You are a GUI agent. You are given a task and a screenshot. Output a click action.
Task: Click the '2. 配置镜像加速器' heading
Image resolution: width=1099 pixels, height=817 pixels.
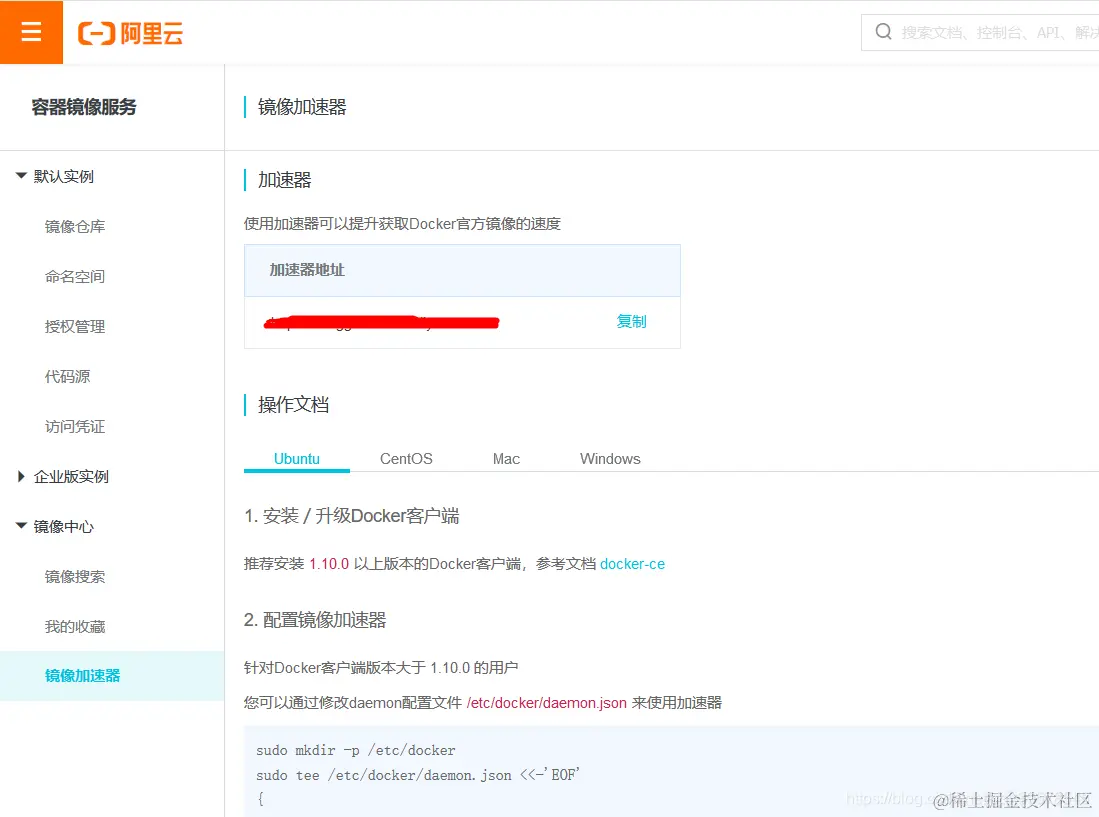(315, 620)
